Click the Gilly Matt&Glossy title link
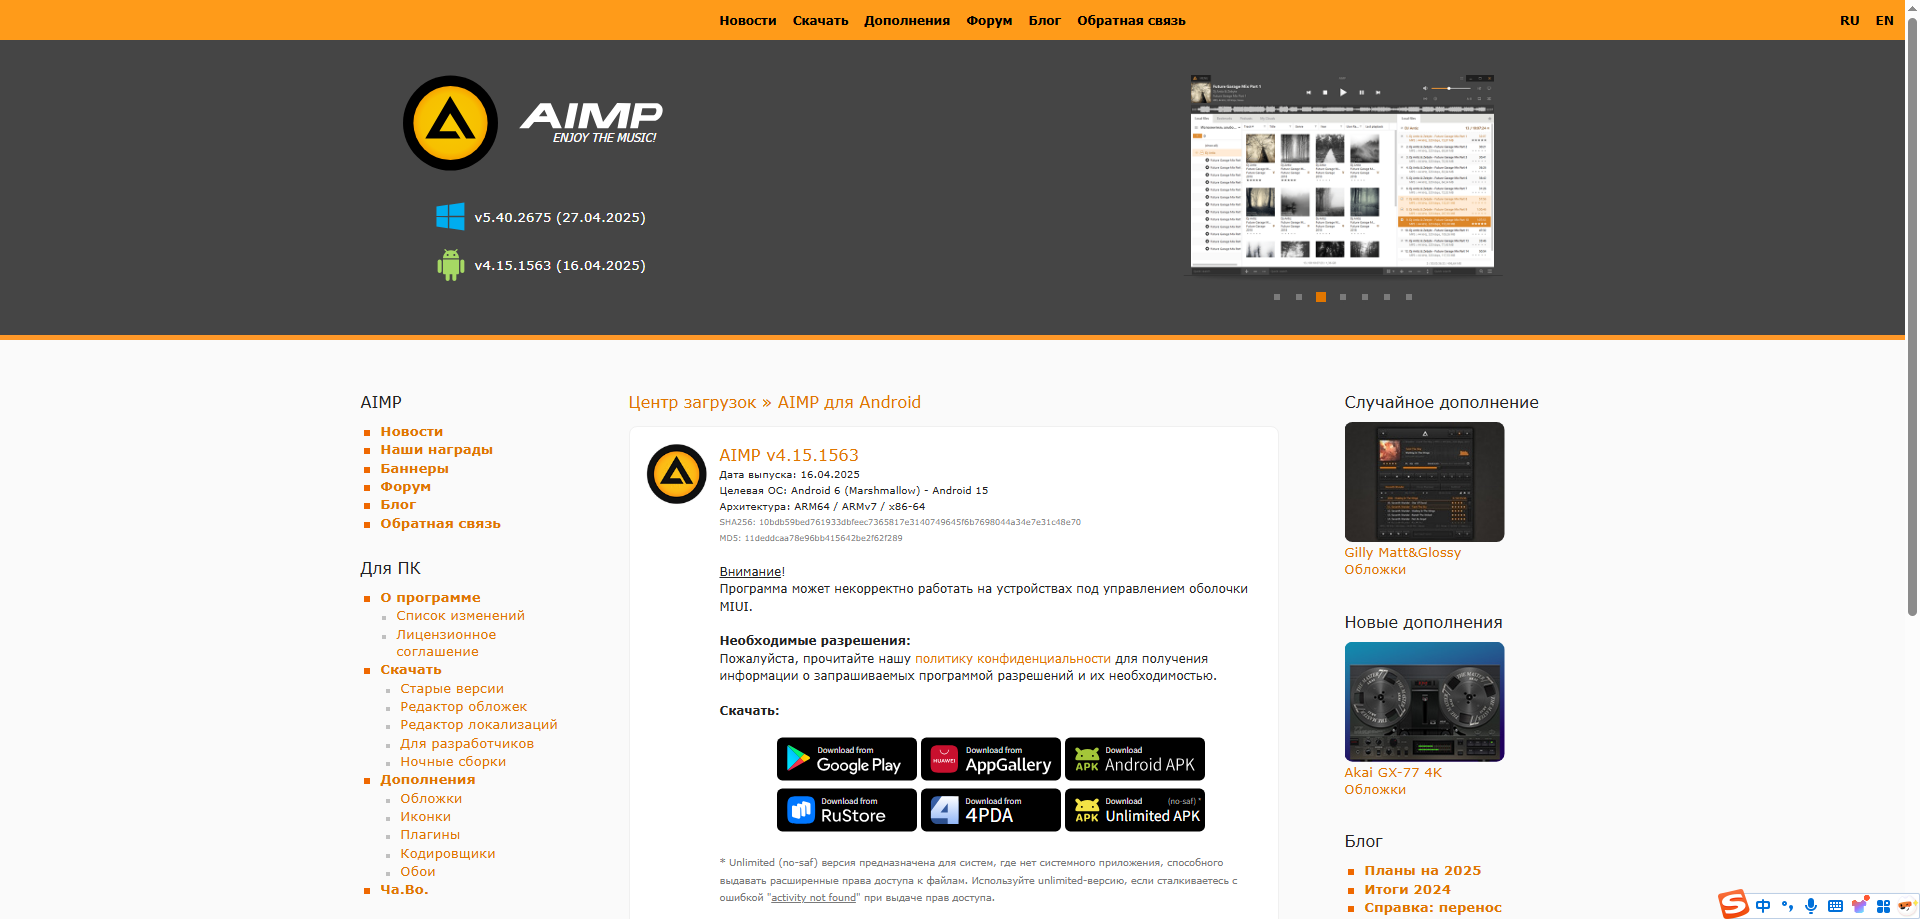The image size is (1920, 919). [1402, 553]
